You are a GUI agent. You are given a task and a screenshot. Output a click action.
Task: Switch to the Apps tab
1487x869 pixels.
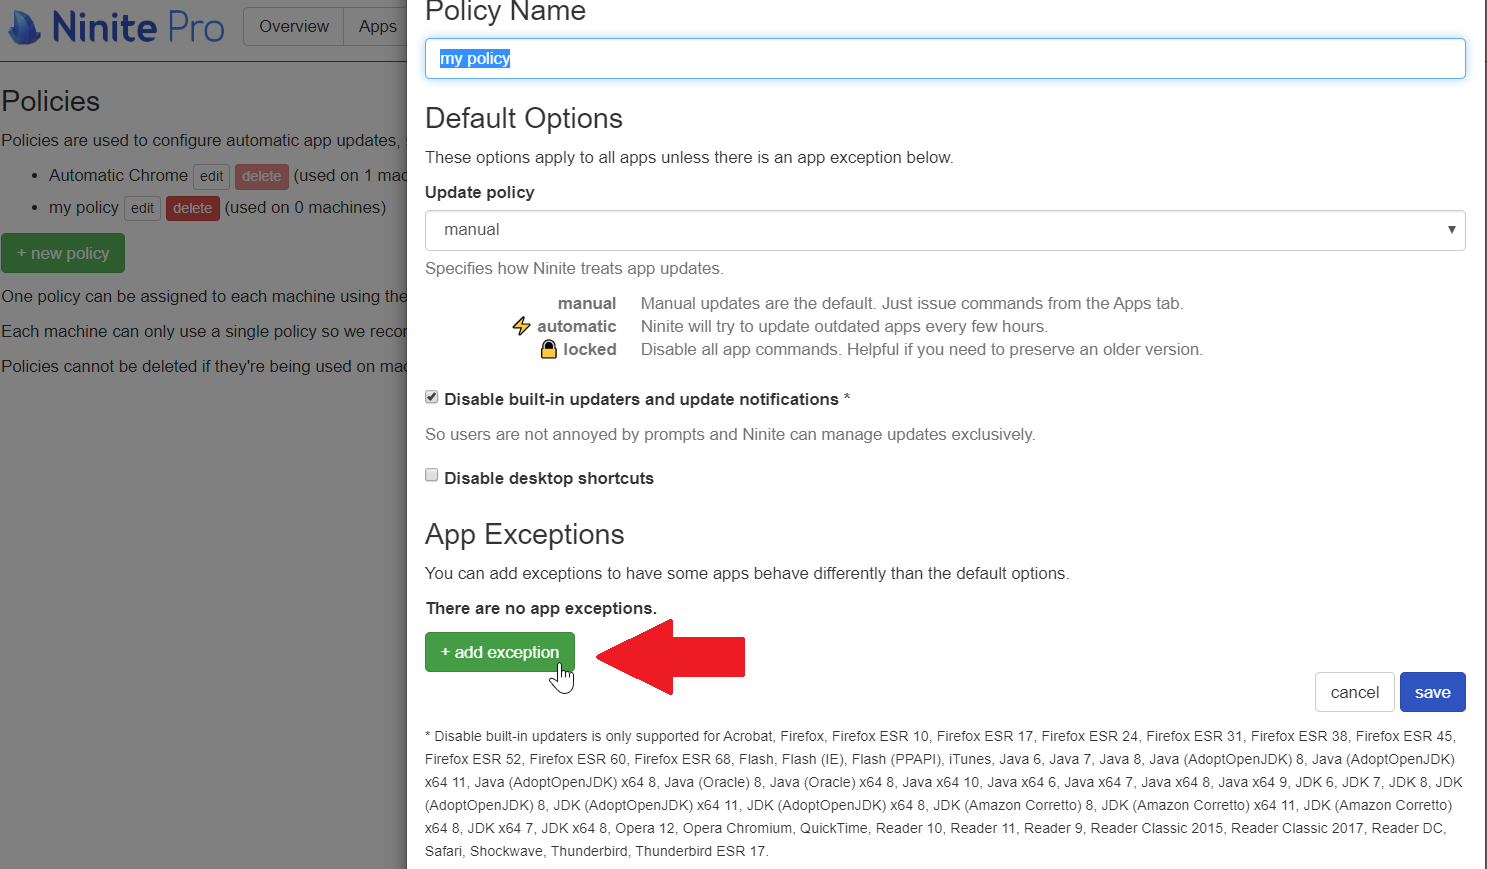point(376,27)
